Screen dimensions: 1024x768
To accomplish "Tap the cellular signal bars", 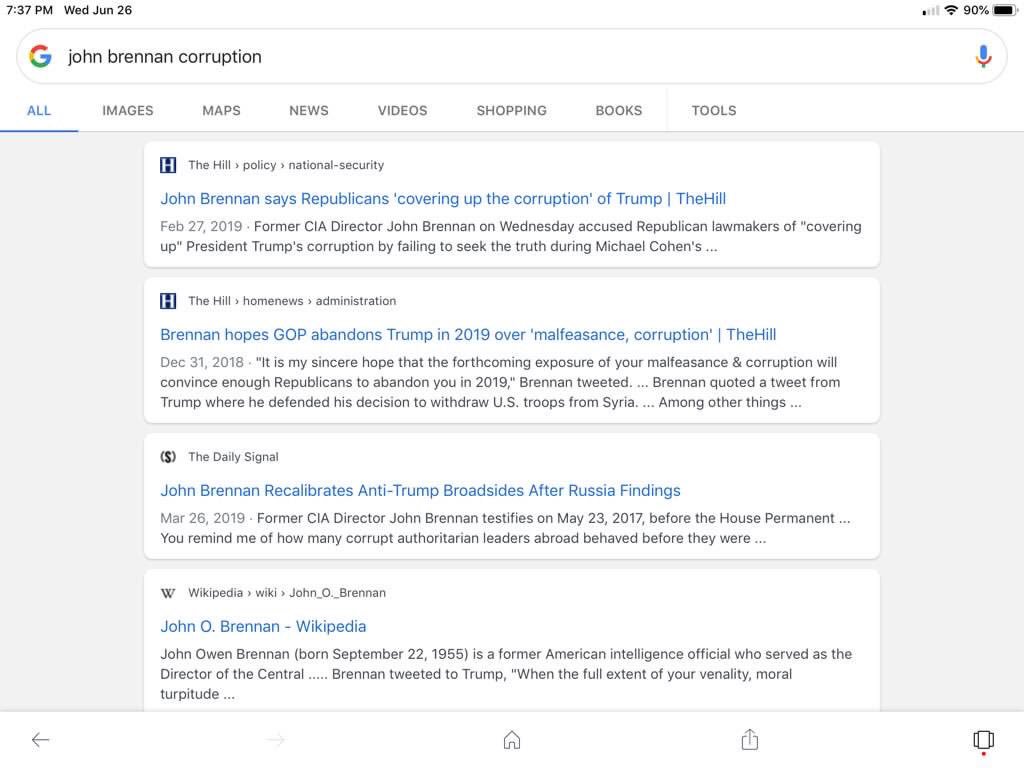I will pyautogui.click(x=931, y=10).
